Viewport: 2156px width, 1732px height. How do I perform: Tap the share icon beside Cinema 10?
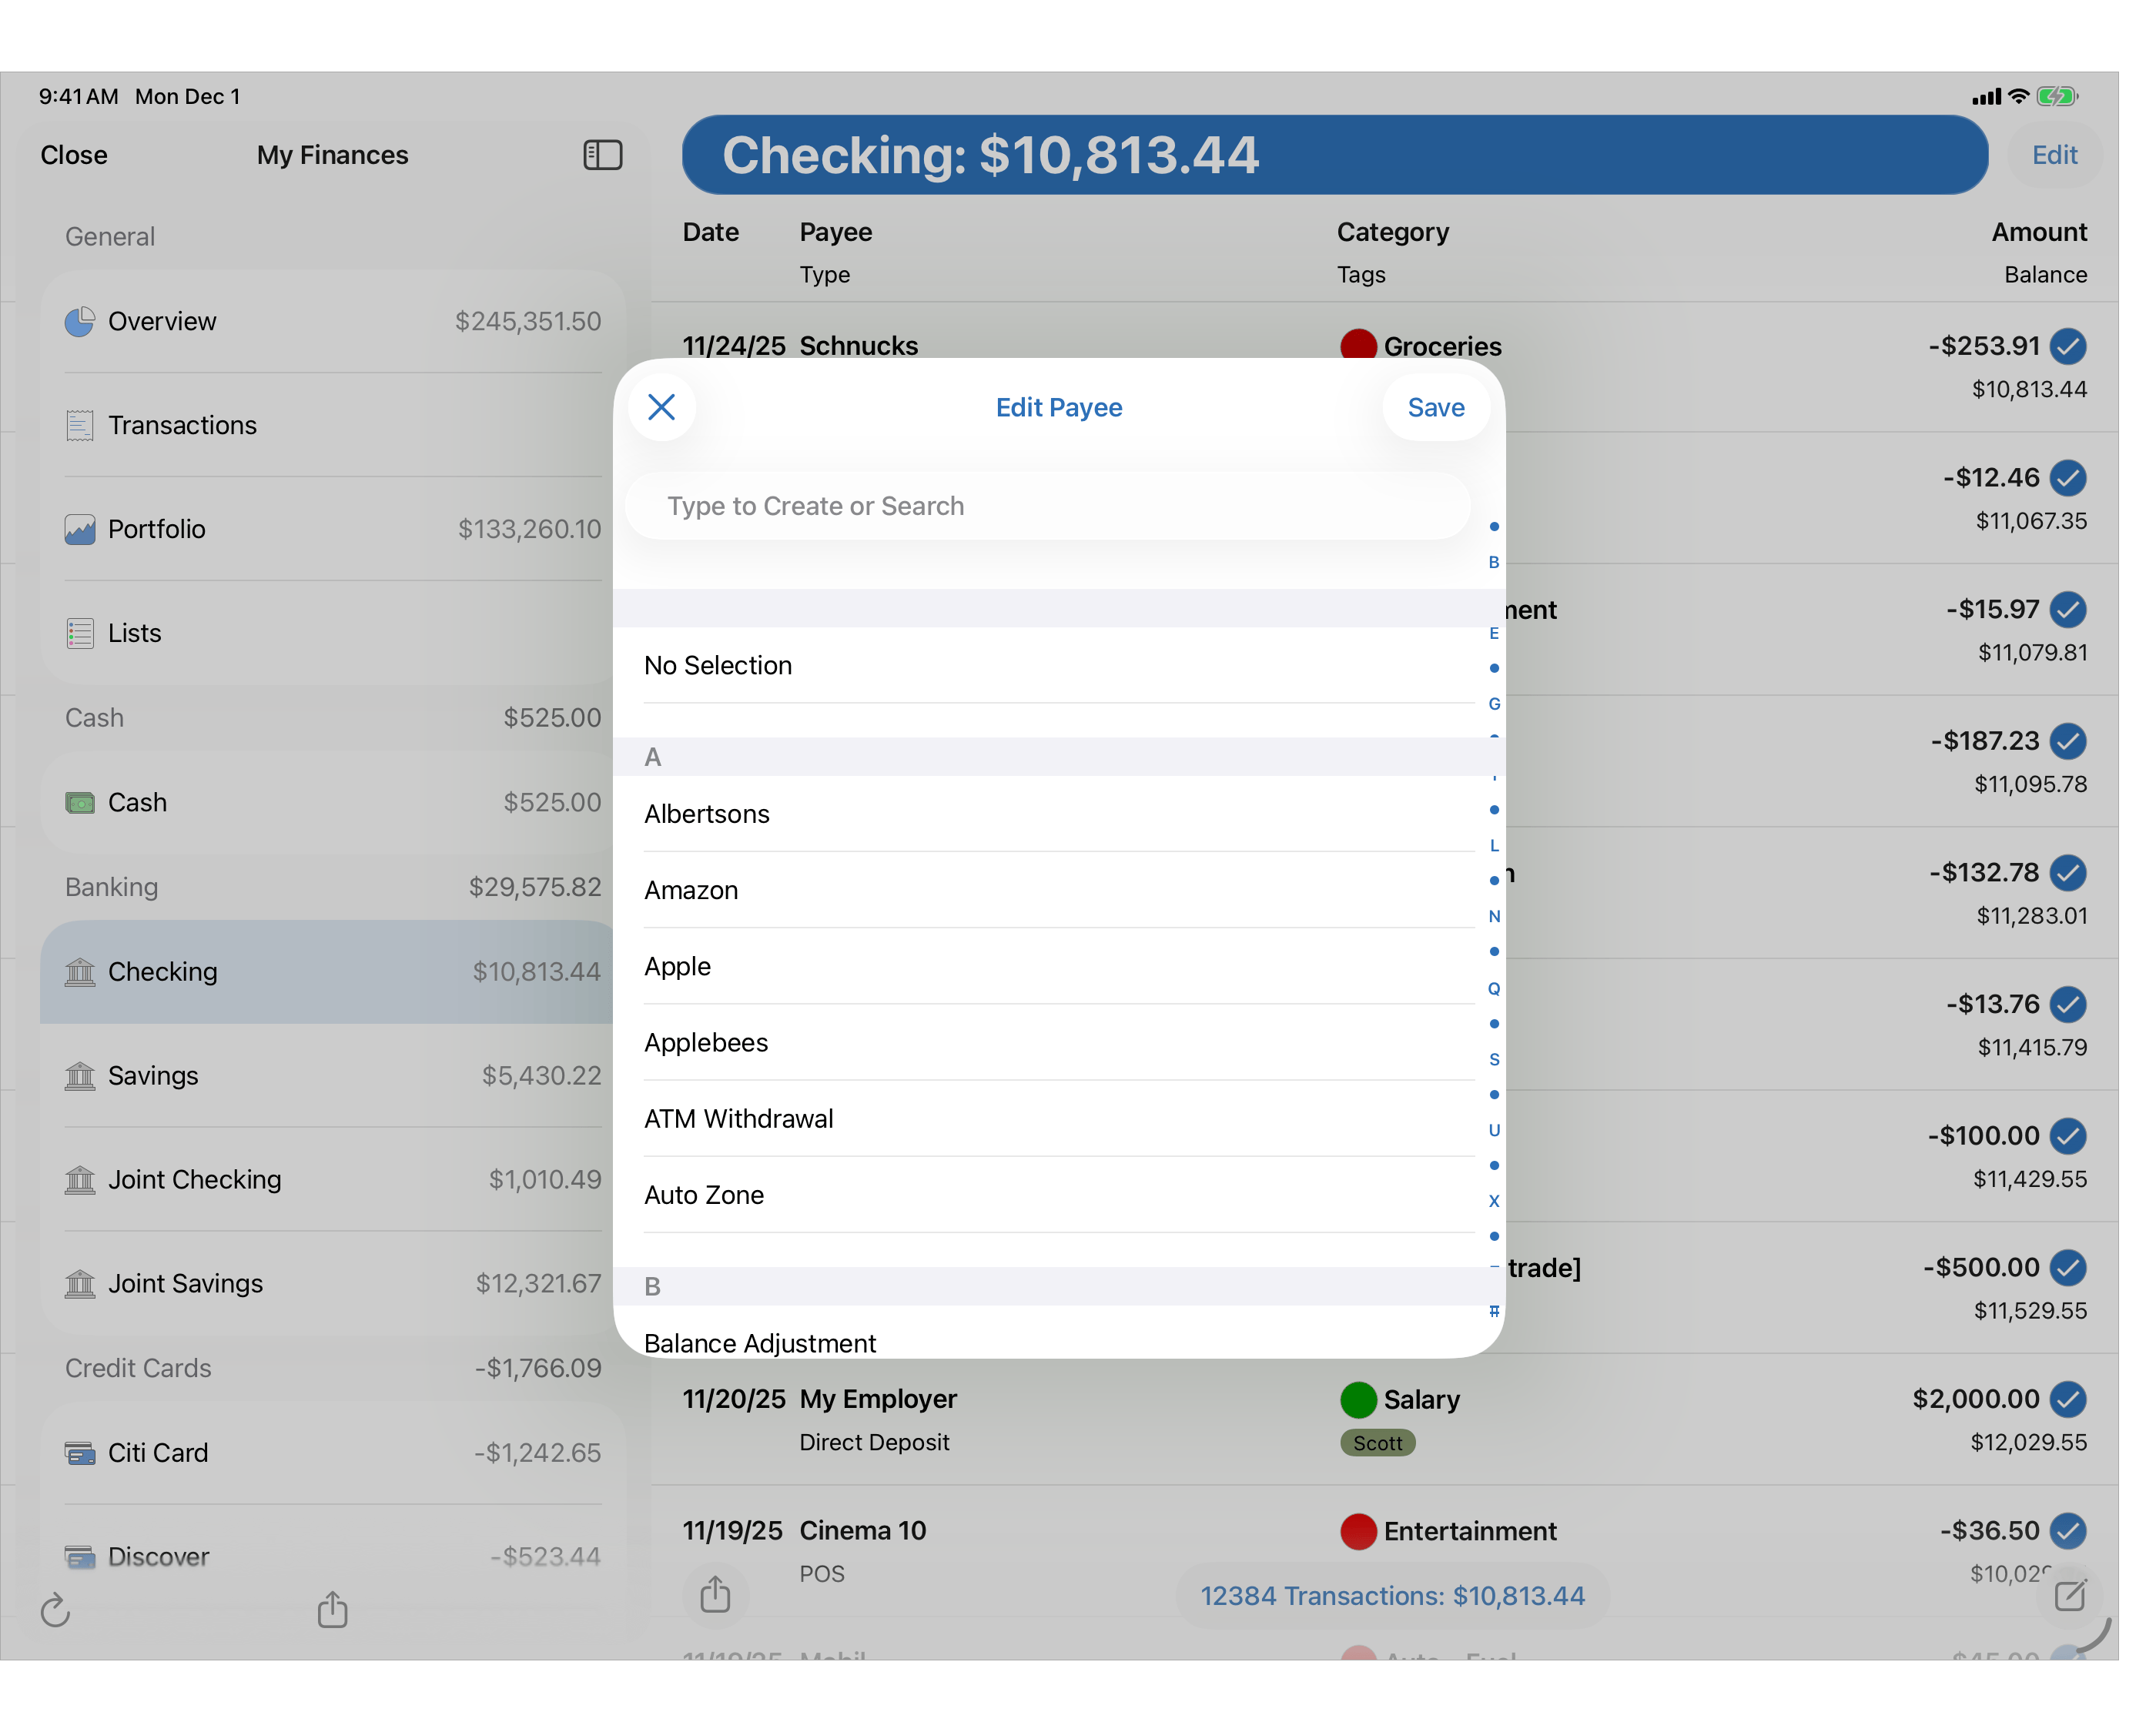714,1594
